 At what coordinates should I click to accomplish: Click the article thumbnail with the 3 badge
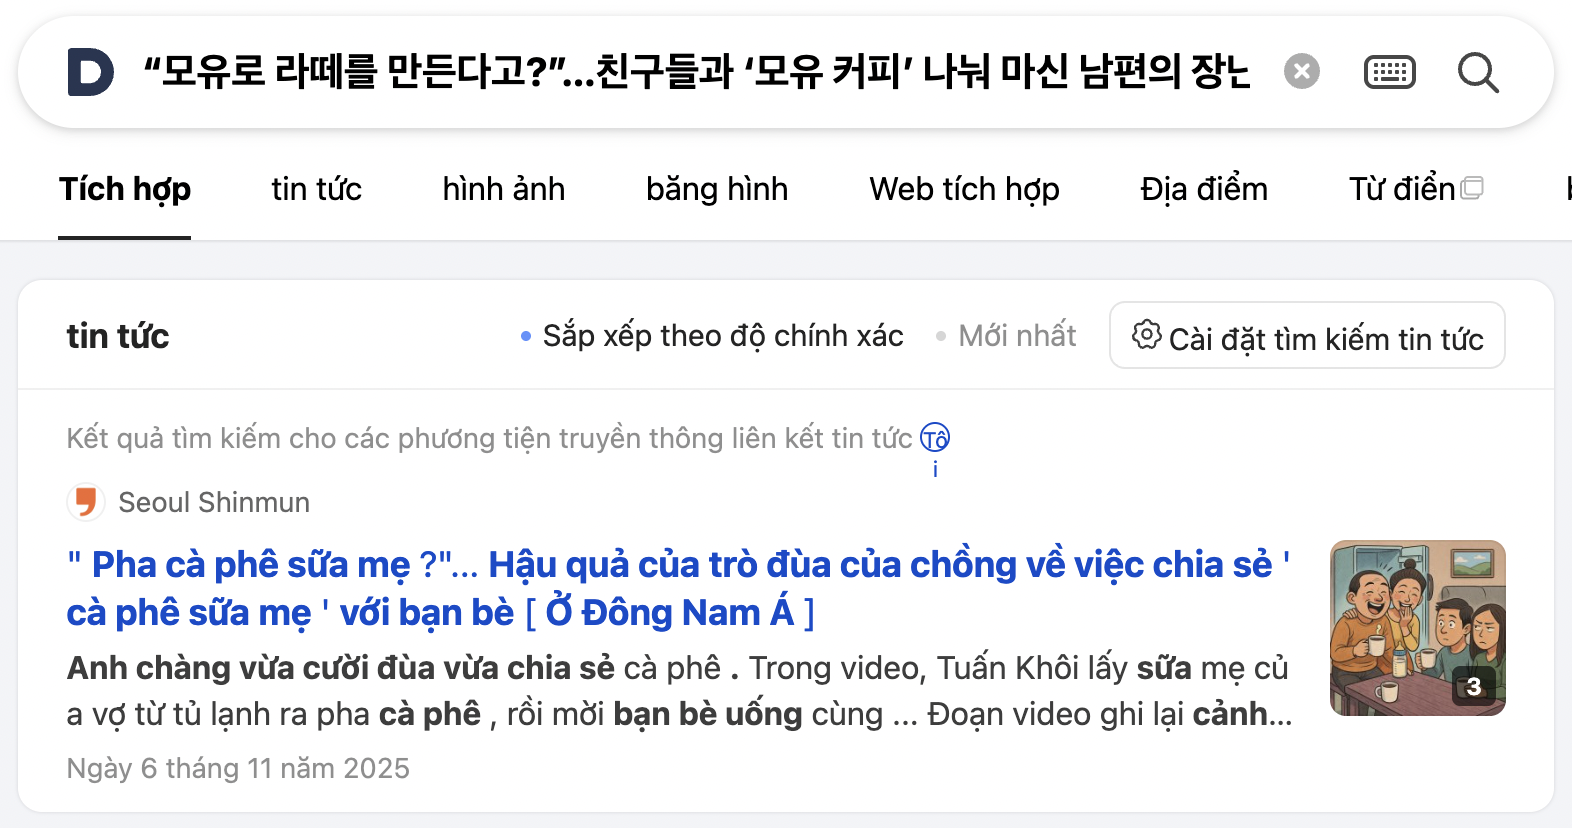1417,628
